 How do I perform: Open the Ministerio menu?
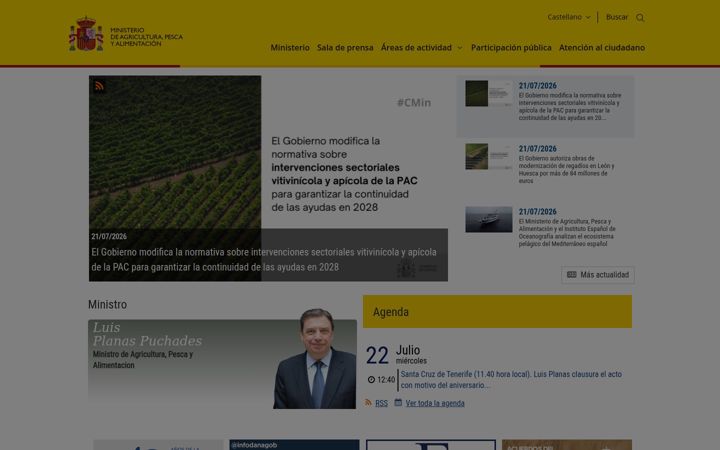[x=290, y=47]
